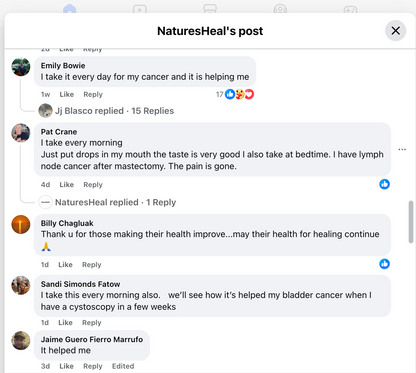Viewport: 416px width, 373px height.
Task: Open Pat Crane's profile avatar
Action: point(21,133)
